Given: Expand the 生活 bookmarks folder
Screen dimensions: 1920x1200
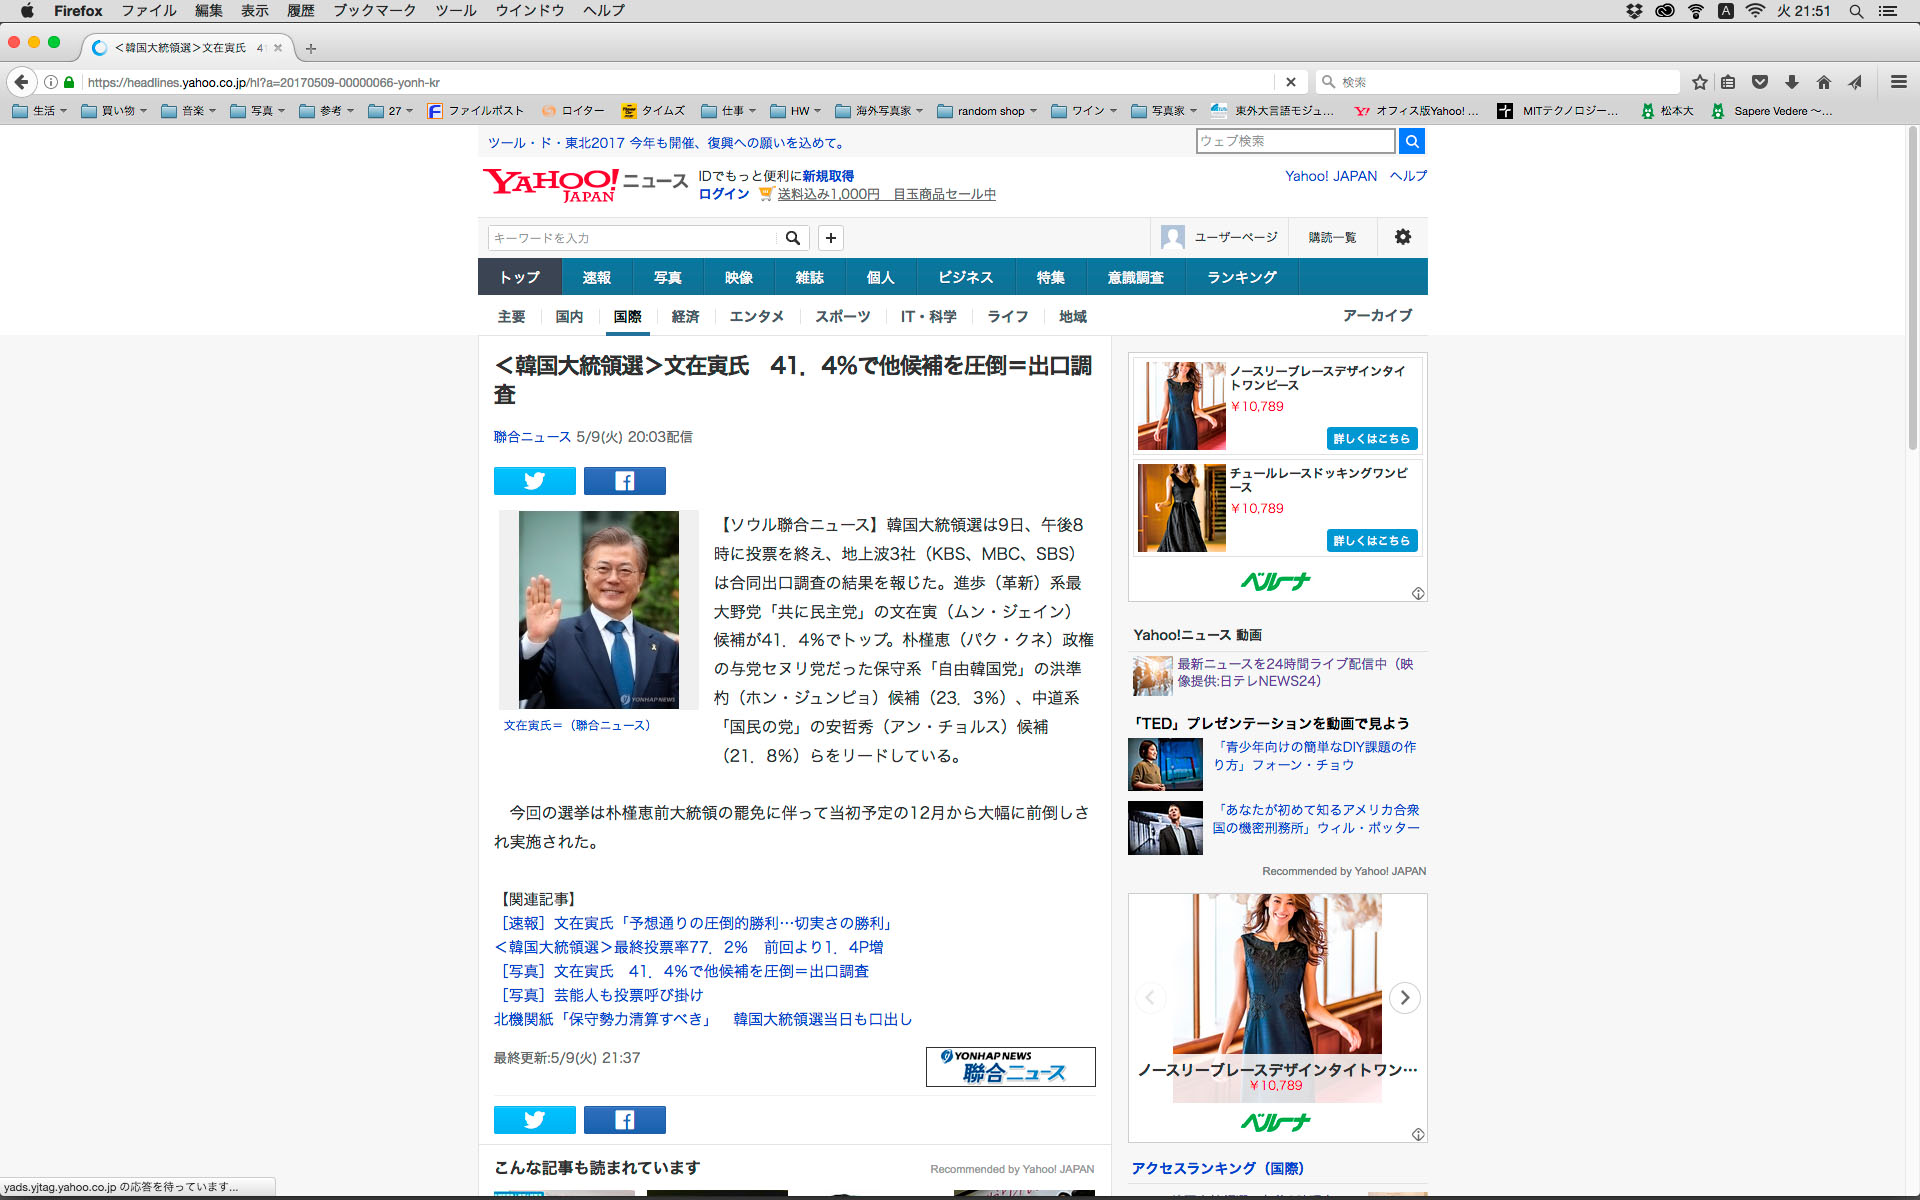Looking at the screenshot, I should coord(40,111).
